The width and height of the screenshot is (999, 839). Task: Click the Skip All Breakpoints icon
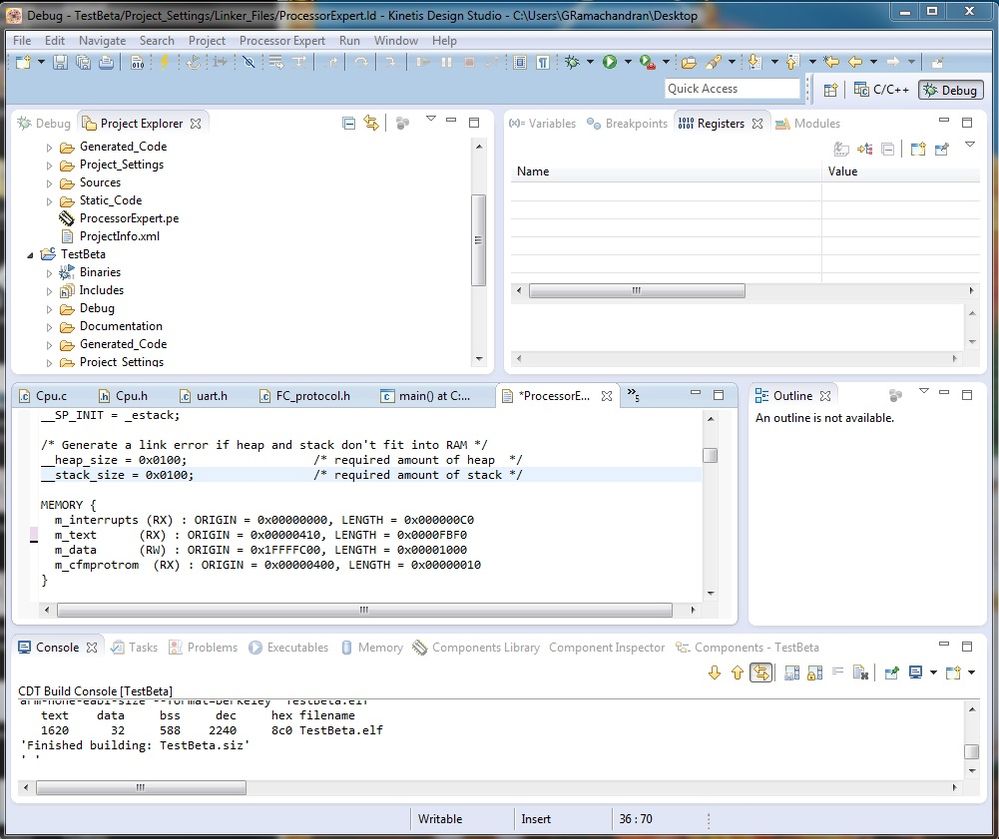(248, 62)
